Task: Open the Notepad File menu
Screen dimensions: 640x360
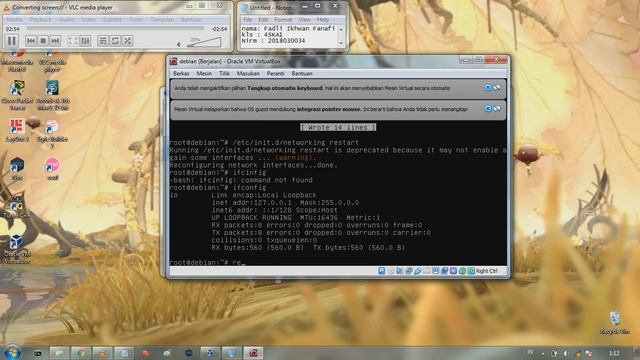Action: (x=248, y=20)
